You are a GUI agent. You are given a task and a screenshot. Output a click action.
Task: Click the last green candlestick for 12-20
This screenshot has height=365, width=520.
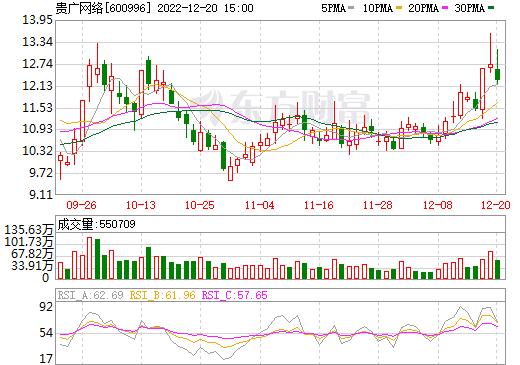[x=497, y=74]
